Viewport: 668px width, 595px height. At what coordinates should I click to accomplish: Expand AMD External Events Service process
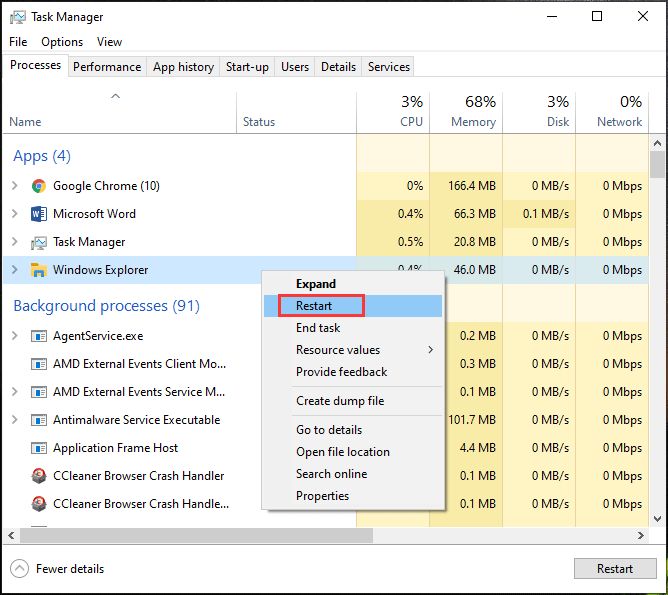pyautogui.click(x=14, y=392)
